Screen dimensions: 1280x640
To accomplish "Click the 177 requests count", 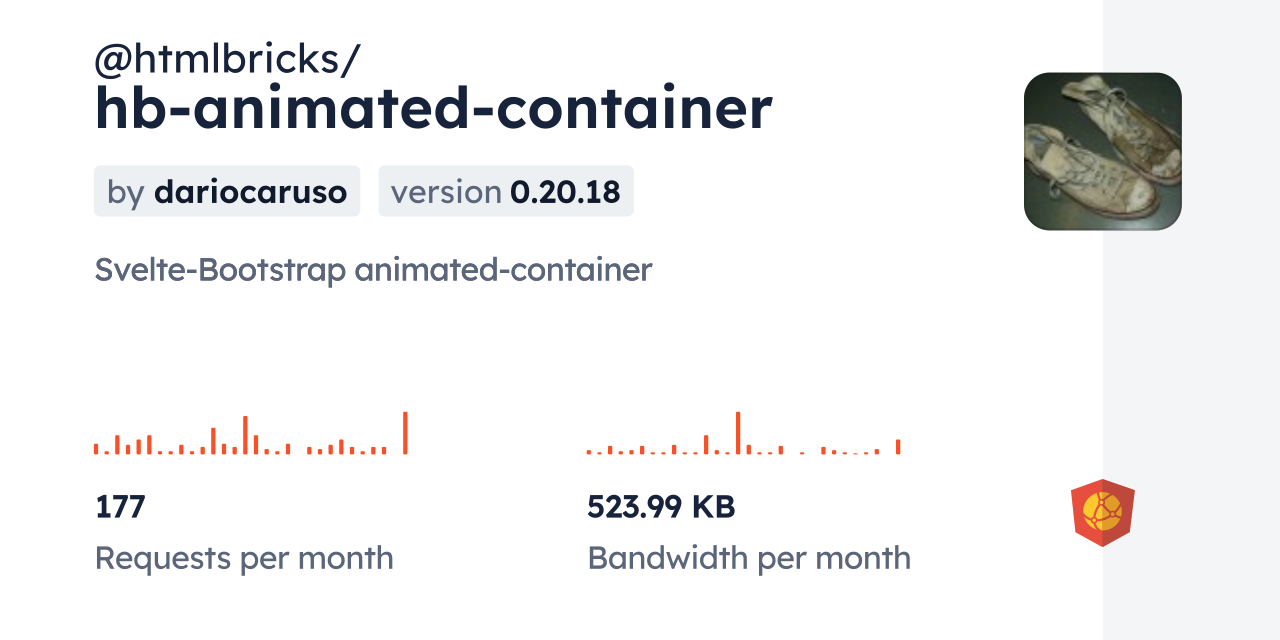I will [x=120, y=507].
